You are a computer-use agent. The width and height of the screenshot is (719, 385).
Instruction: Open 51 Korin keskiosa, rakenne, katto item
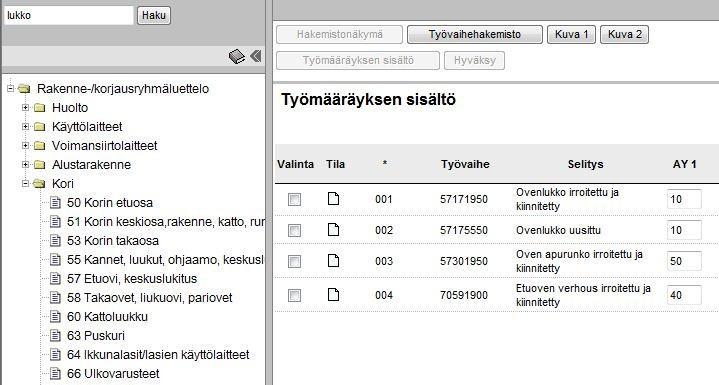166,222
